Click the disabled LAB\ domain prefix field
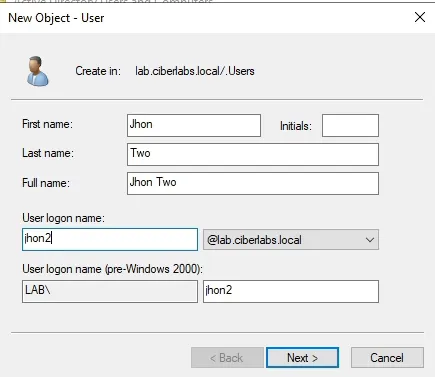Viewport: 435px width, 377px height. 110,291
